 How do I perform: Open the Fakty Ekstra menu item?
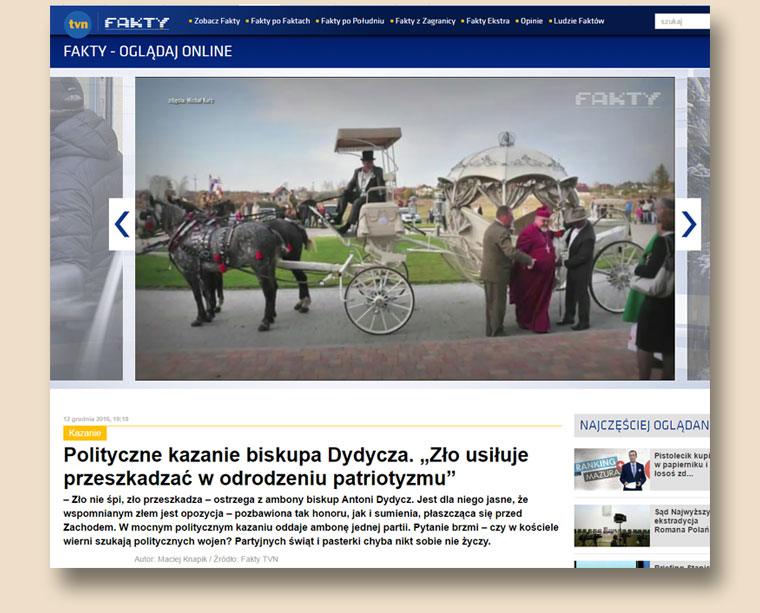[x=488, y=21]
